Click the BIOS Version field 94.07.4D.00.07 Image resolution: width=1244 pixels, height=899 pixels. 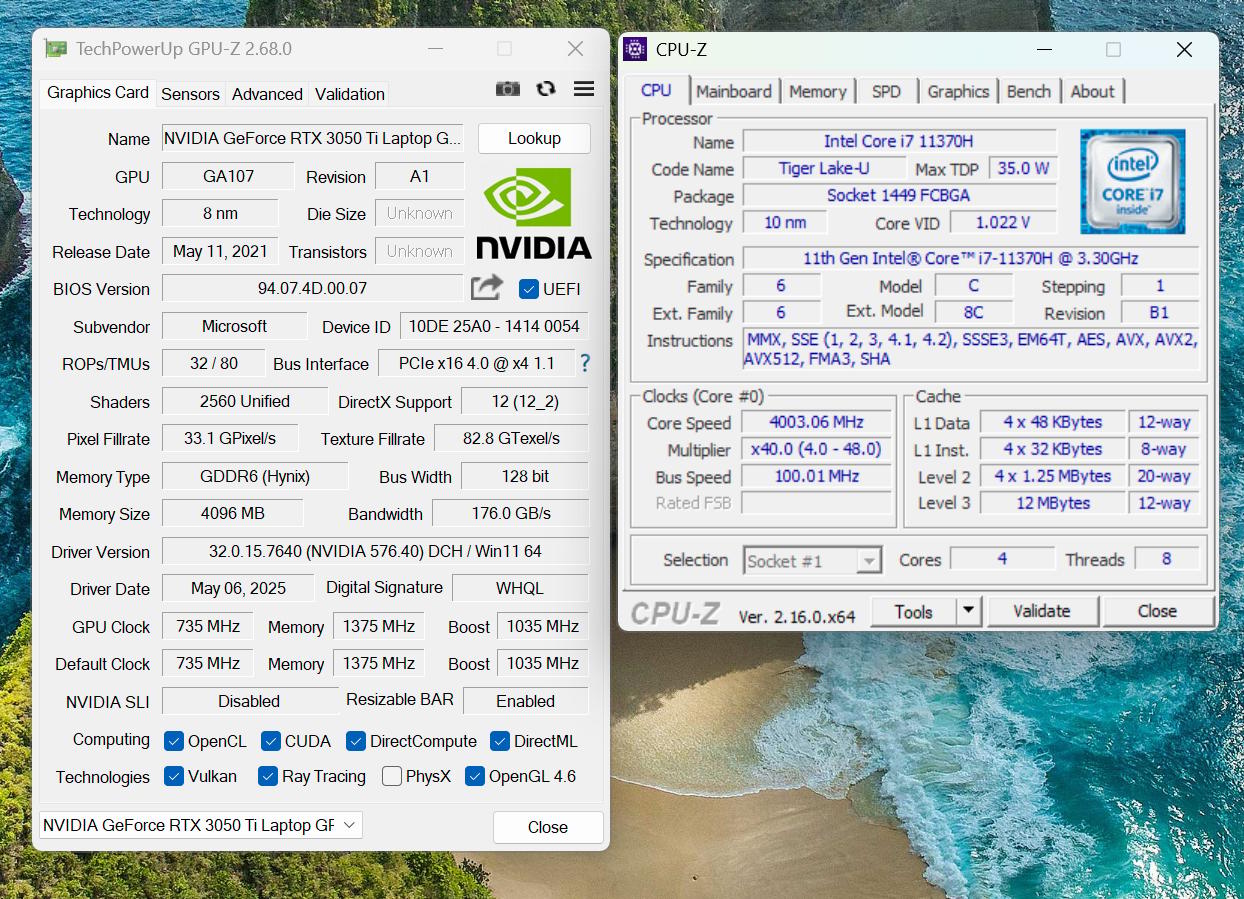(x=313, y=288)
